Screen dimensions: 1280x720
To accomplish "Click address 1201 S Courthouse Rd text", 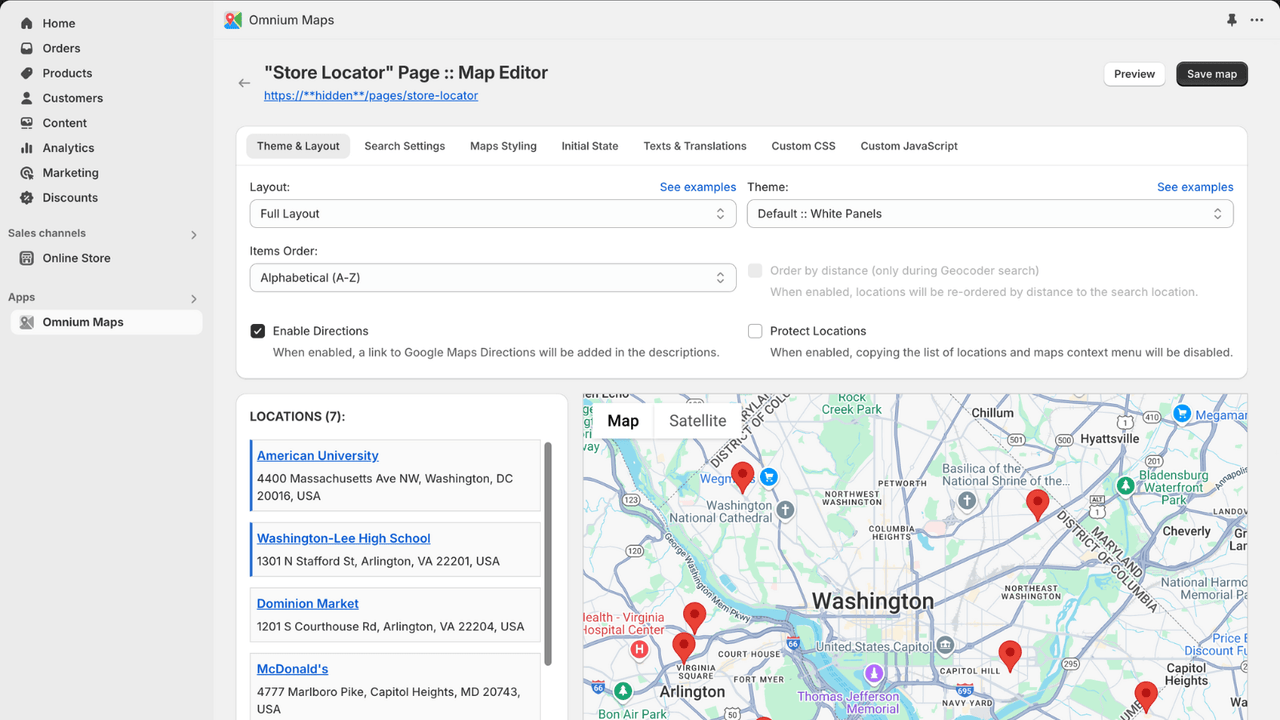I will point(390,627).
